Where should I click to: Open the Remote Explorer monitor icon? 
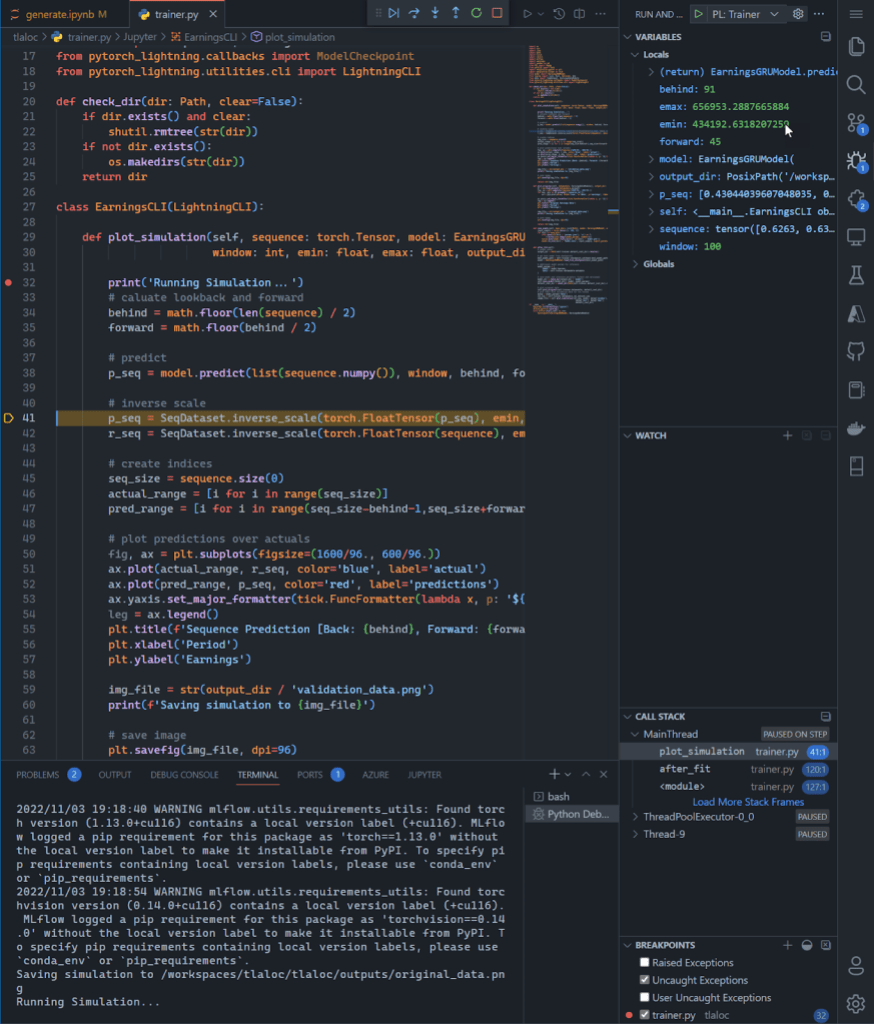(856, 237)
